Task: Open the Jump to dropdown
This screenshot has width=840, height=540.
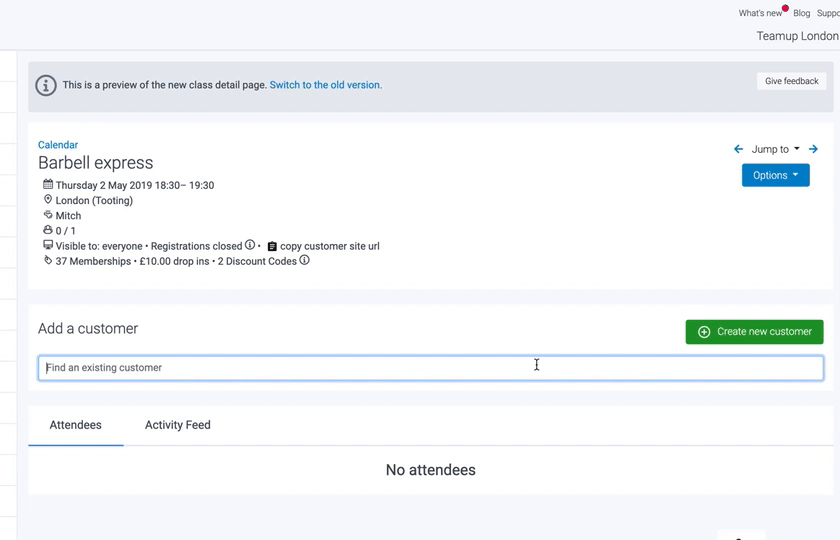Action: pos(775,149)
